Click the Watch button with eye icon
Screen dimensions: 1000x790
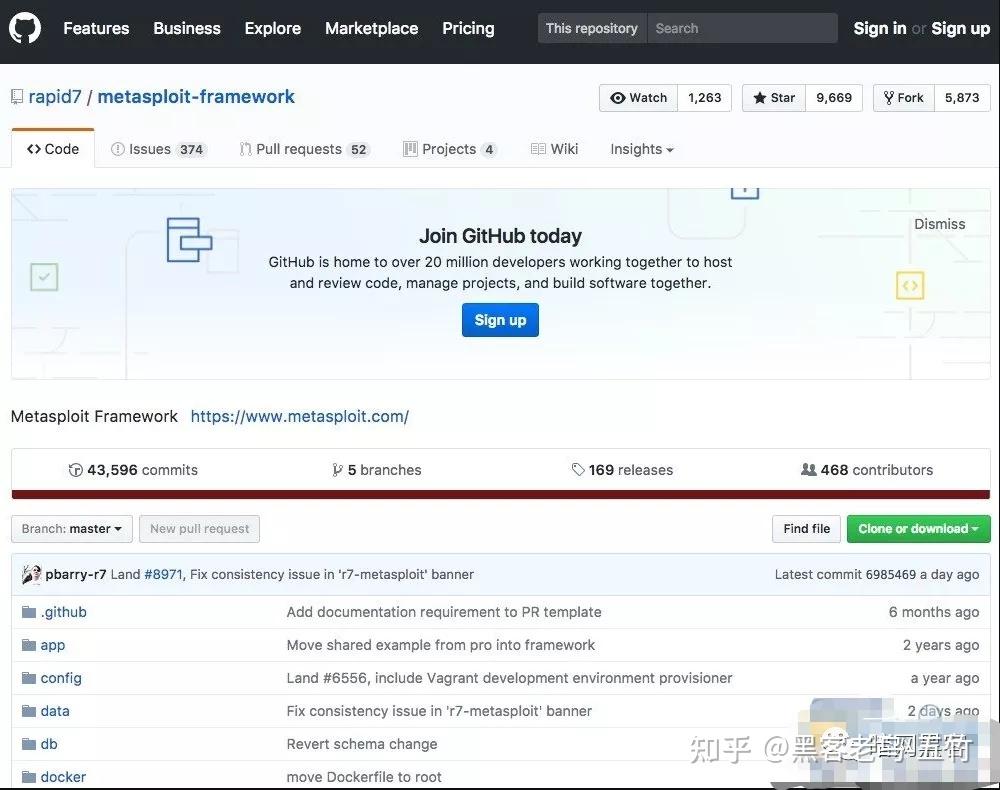click(638, 98)
